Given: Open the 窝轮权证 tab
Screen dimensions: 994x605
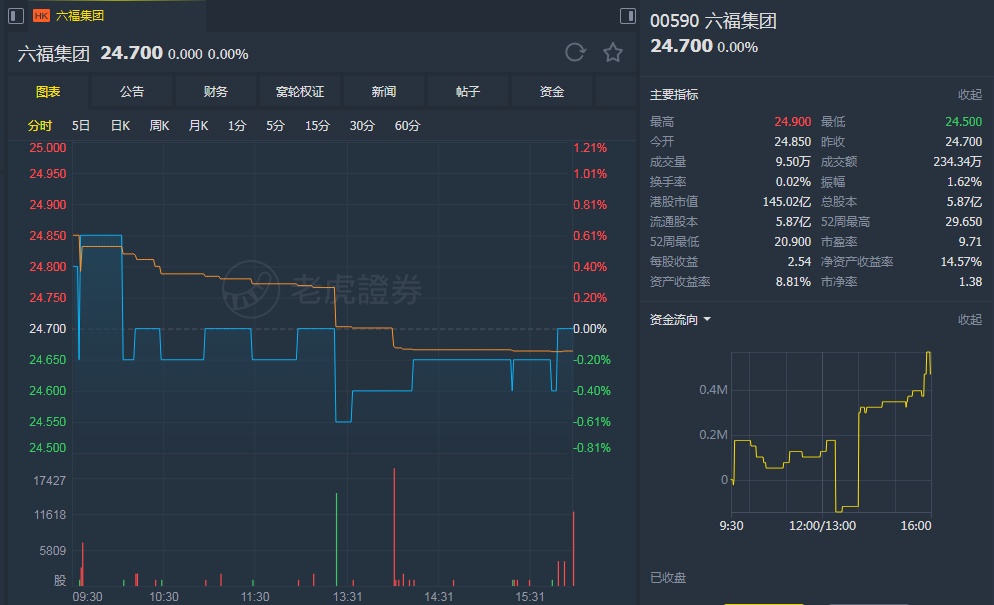Looking at the screenshot, I should click(x=300, y=92).
